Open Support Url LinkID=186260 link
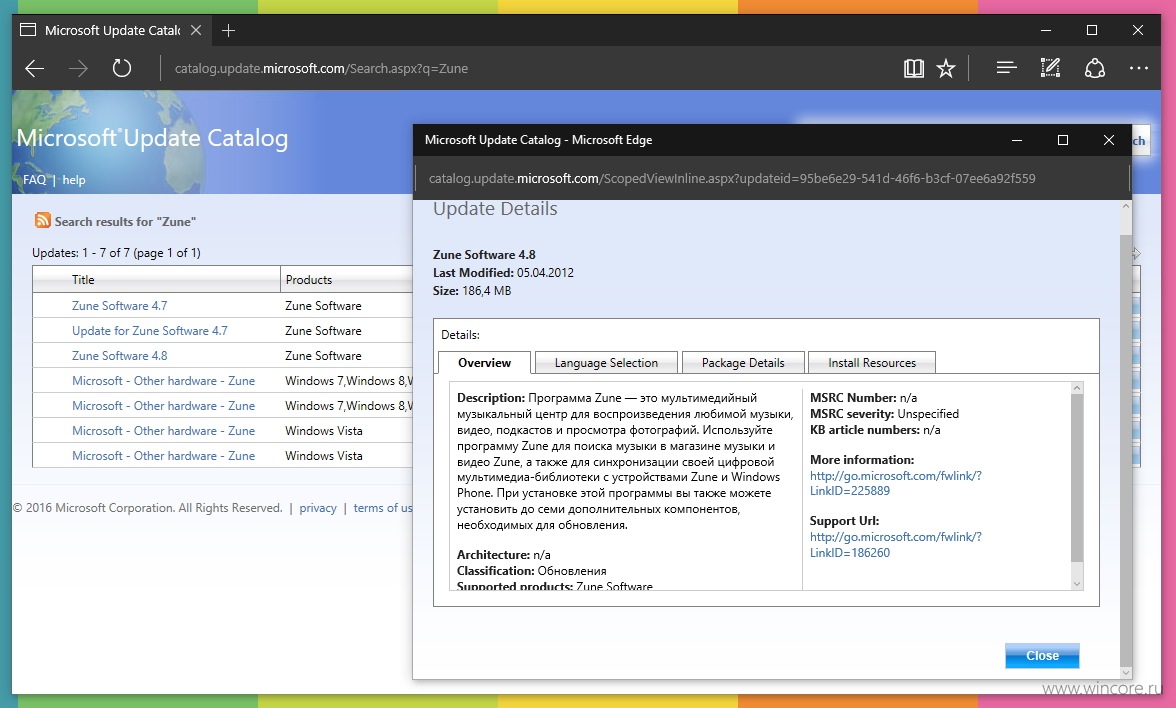This screenshot has height=708, width=1176. point(896,544)
